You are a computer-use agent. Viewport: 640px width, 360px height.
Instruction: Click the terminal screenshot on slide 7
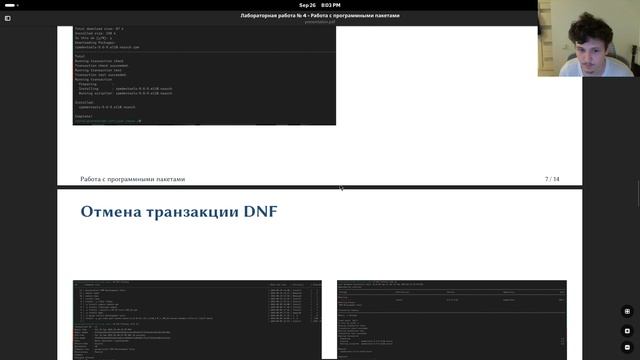coord(204,76)
